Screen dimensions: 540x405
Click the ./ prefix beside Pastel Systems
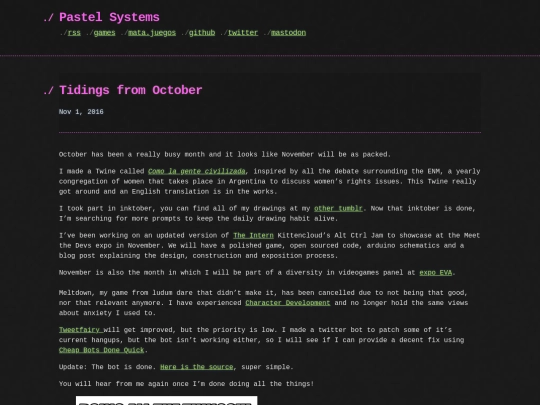pos(48,18)
